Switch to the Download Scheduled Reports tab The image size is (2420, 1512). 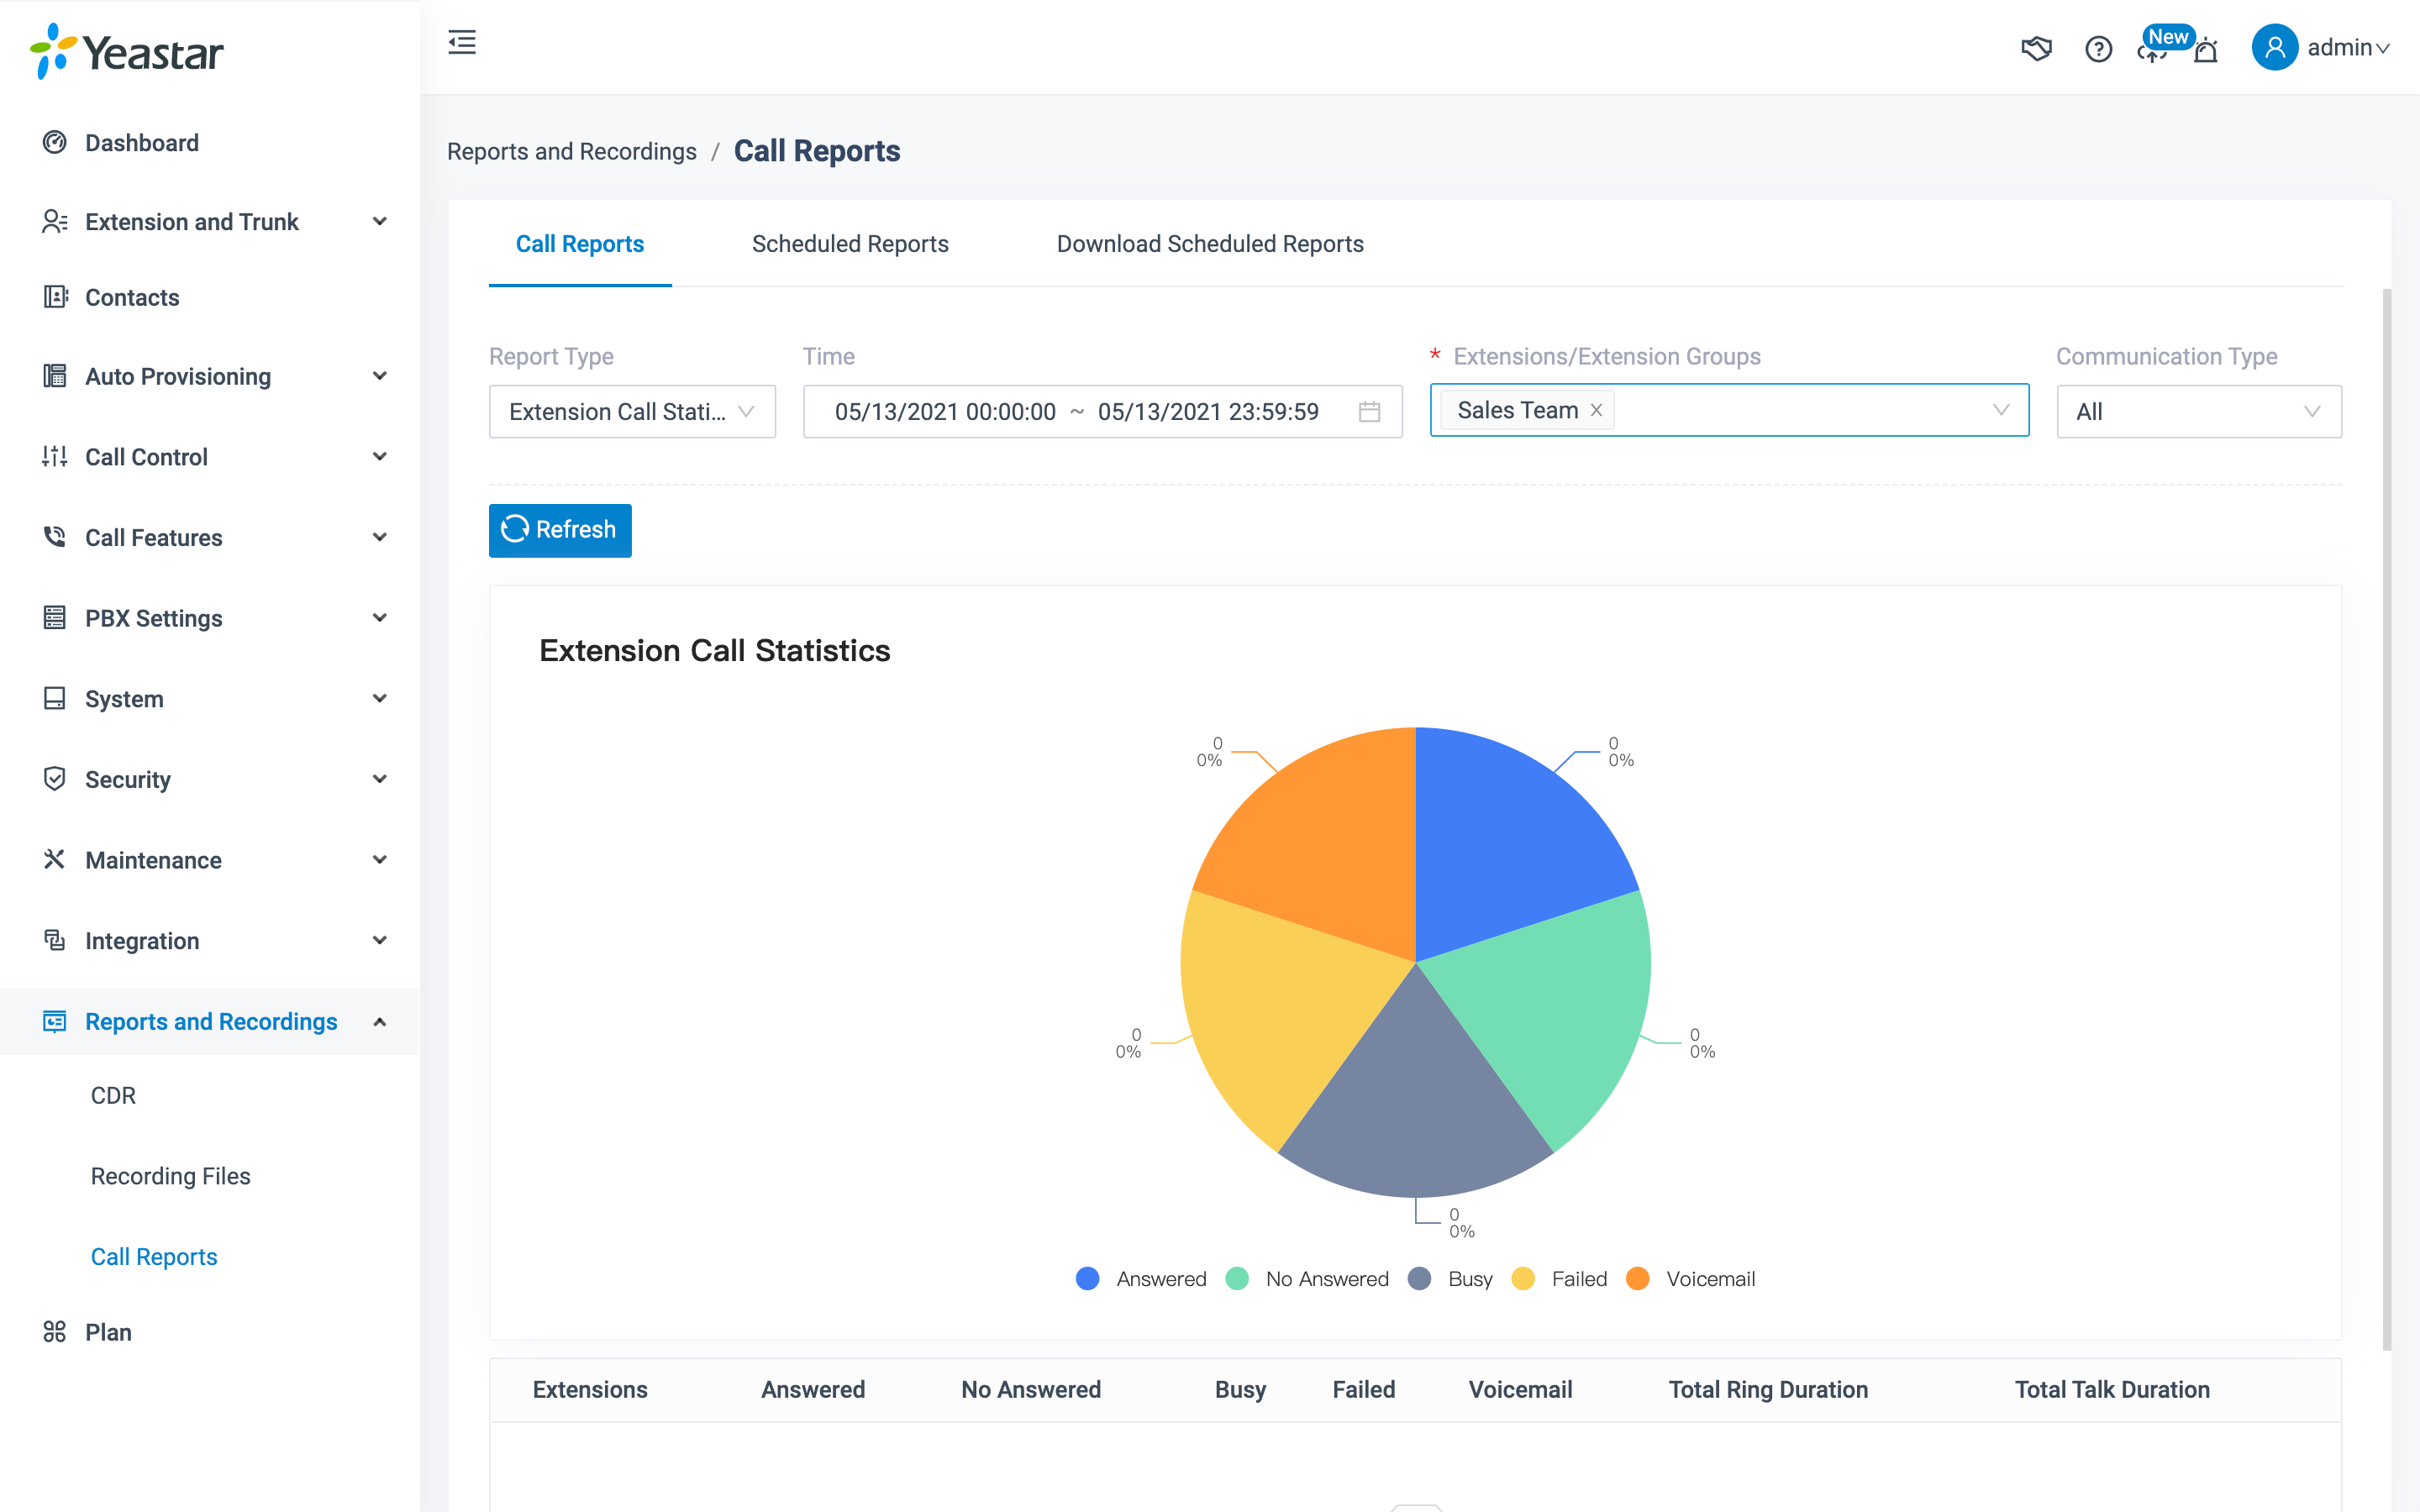click(x=1210, y=243)
